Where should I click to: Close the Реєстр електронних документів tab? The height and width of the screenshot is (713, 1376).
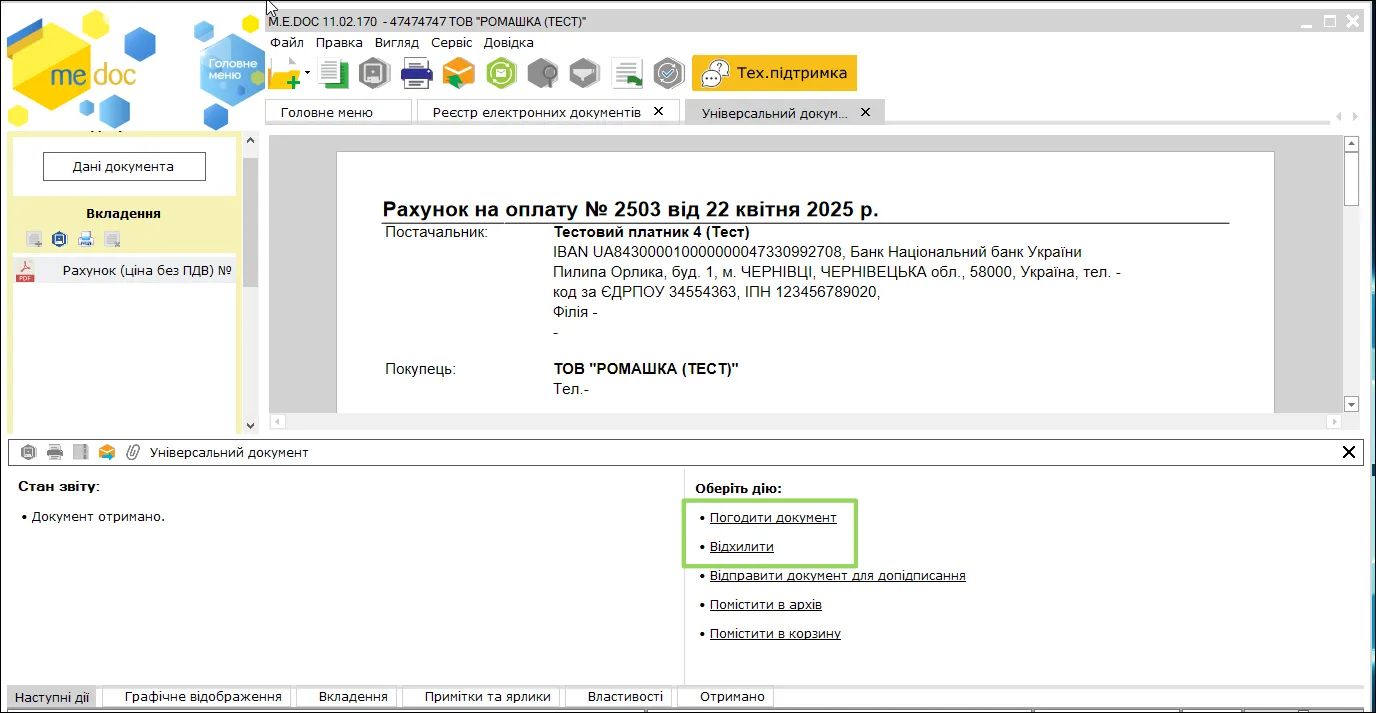tap(658, 111)
